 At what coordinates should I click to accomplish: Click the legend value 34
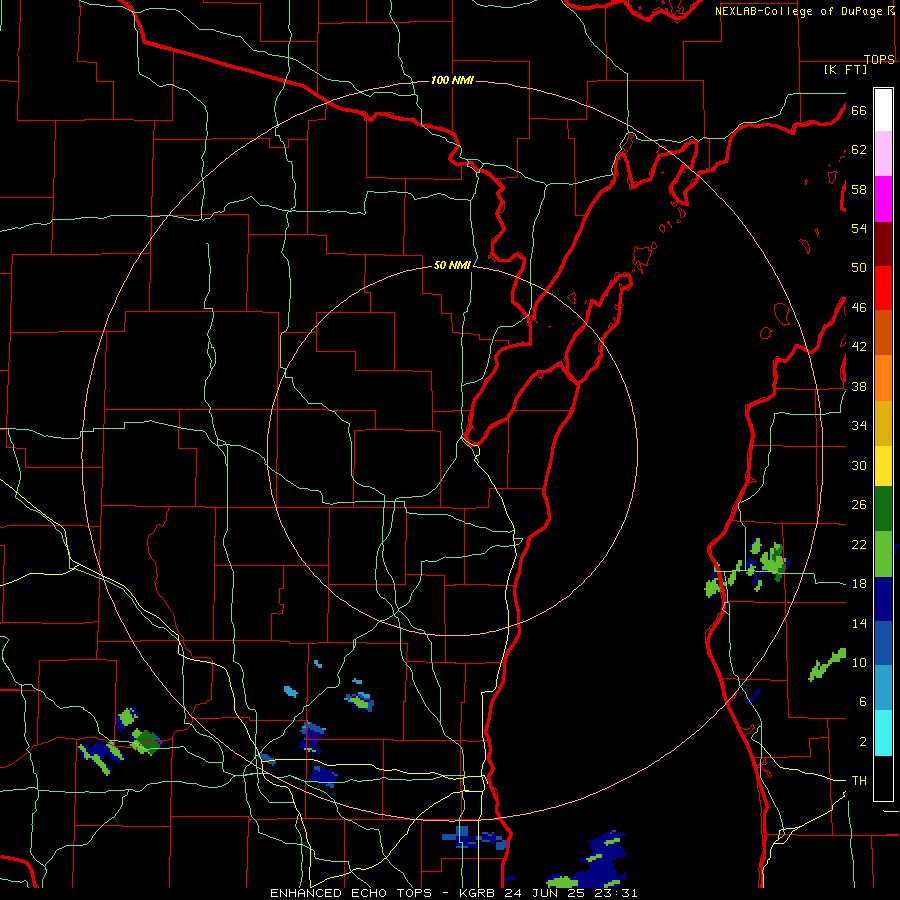[x=859, y=426]
